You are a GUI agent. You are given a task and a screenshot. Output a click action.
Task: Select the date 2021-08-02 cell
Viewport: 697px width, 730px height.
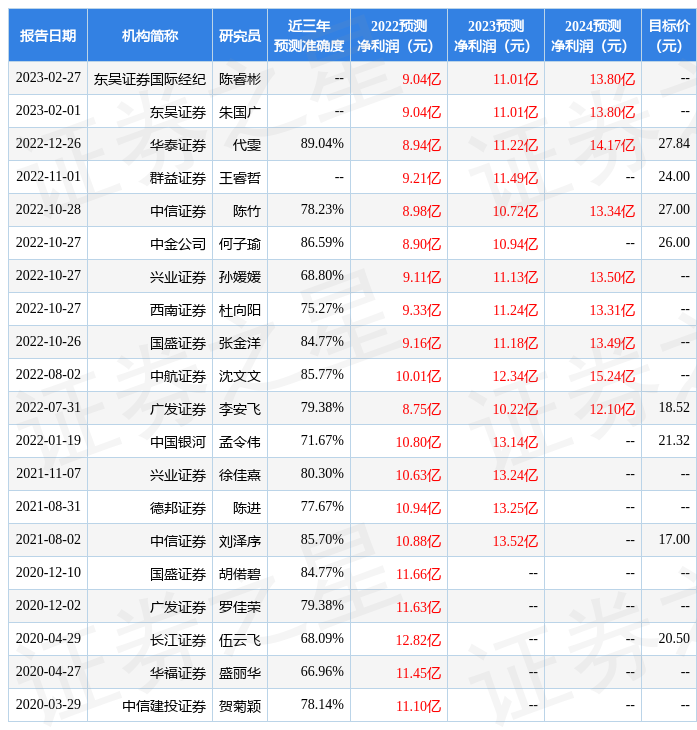(x=48, y=541)
